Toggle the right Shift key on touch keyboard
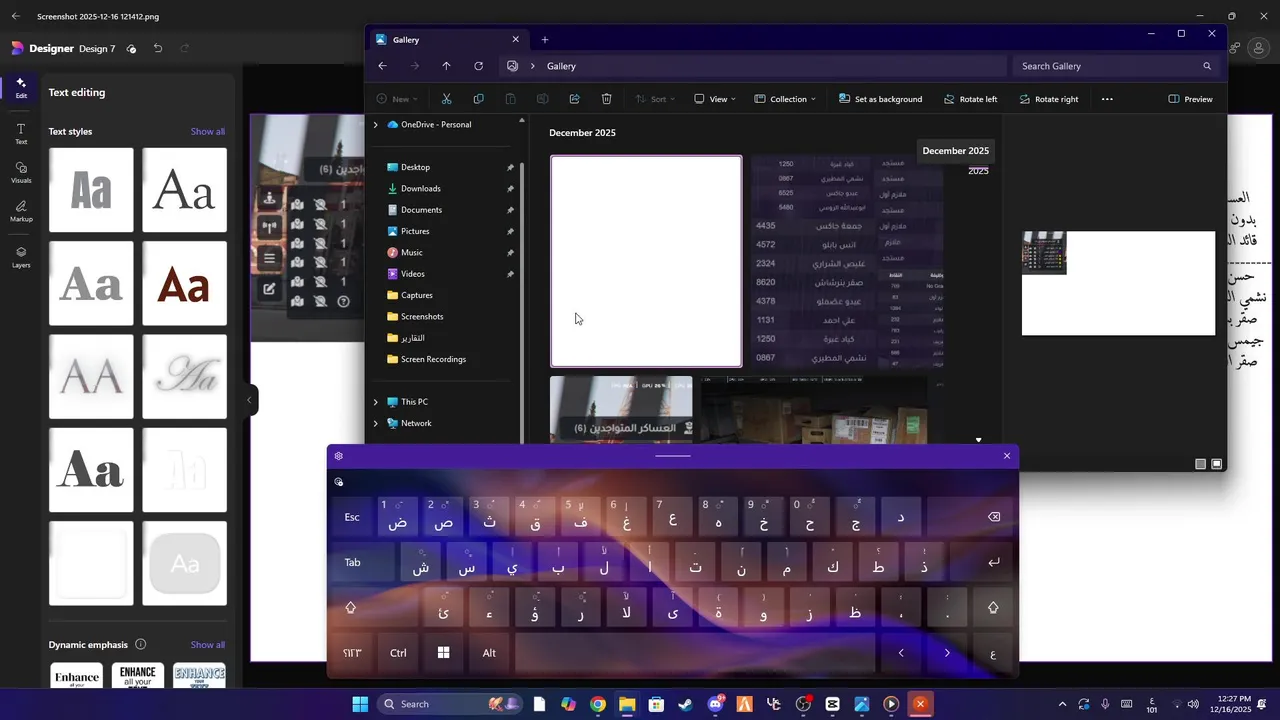 (993, 608)
